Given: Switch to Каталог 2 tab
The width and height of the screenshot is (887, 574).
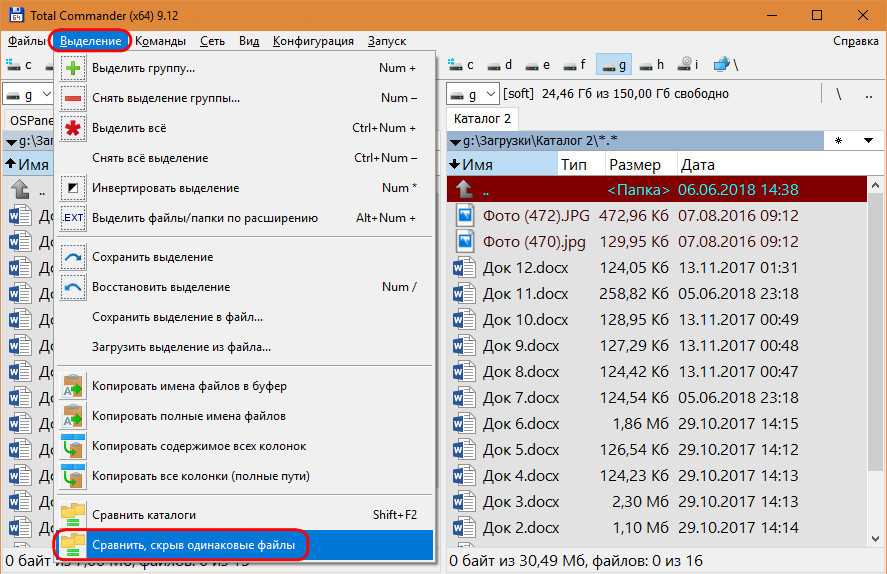Looking at the screenshot, I should coord(482,119).
